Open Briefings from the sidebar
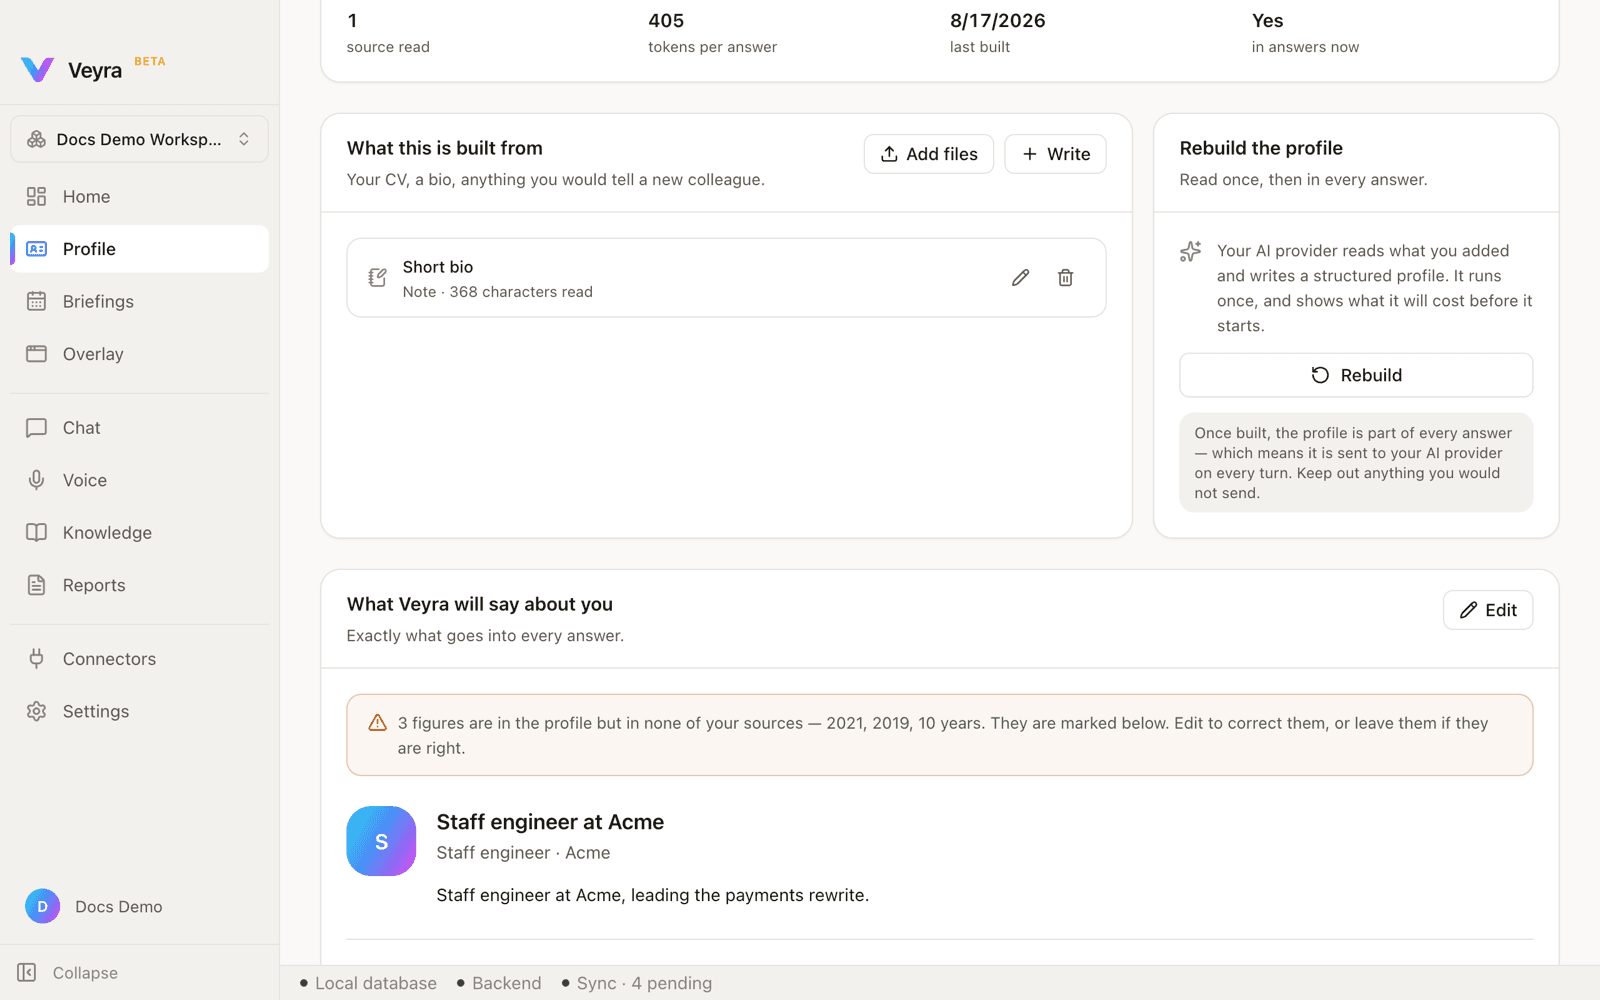Screen dimensions: 1600x1000 (139, 302)
